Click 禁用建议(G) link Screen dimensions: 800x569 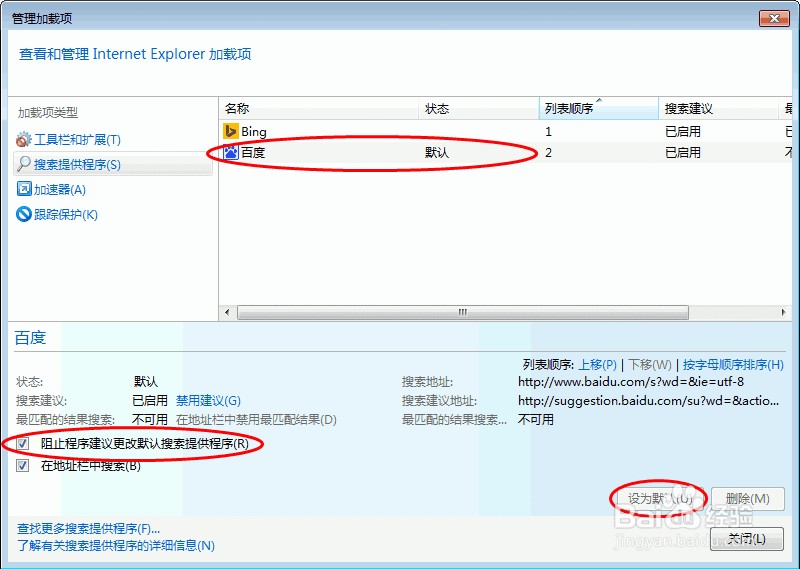(208, 401)
